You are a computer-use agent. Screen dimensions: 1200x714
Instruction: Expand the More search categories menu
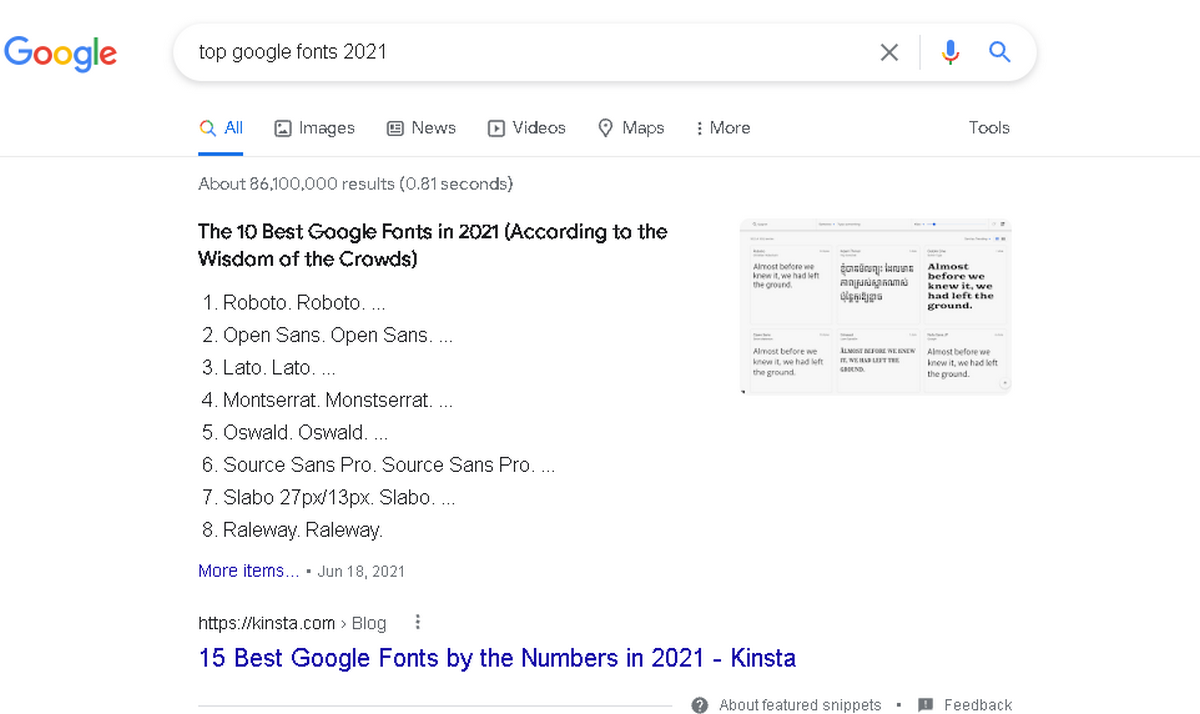coord(723,128)
